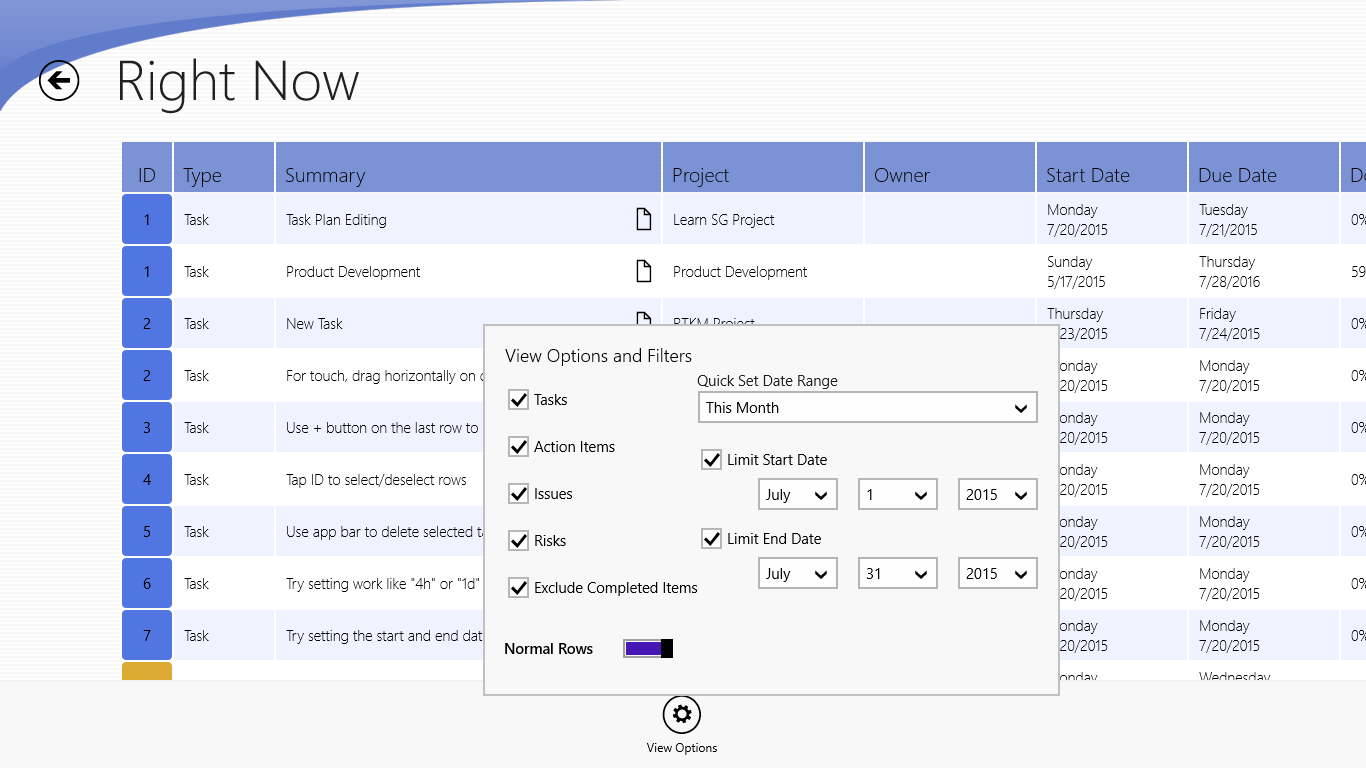The width and height of the screenshot is (1366, 768).
Task: Click the Due Date column header
Action: (1264, 167)
